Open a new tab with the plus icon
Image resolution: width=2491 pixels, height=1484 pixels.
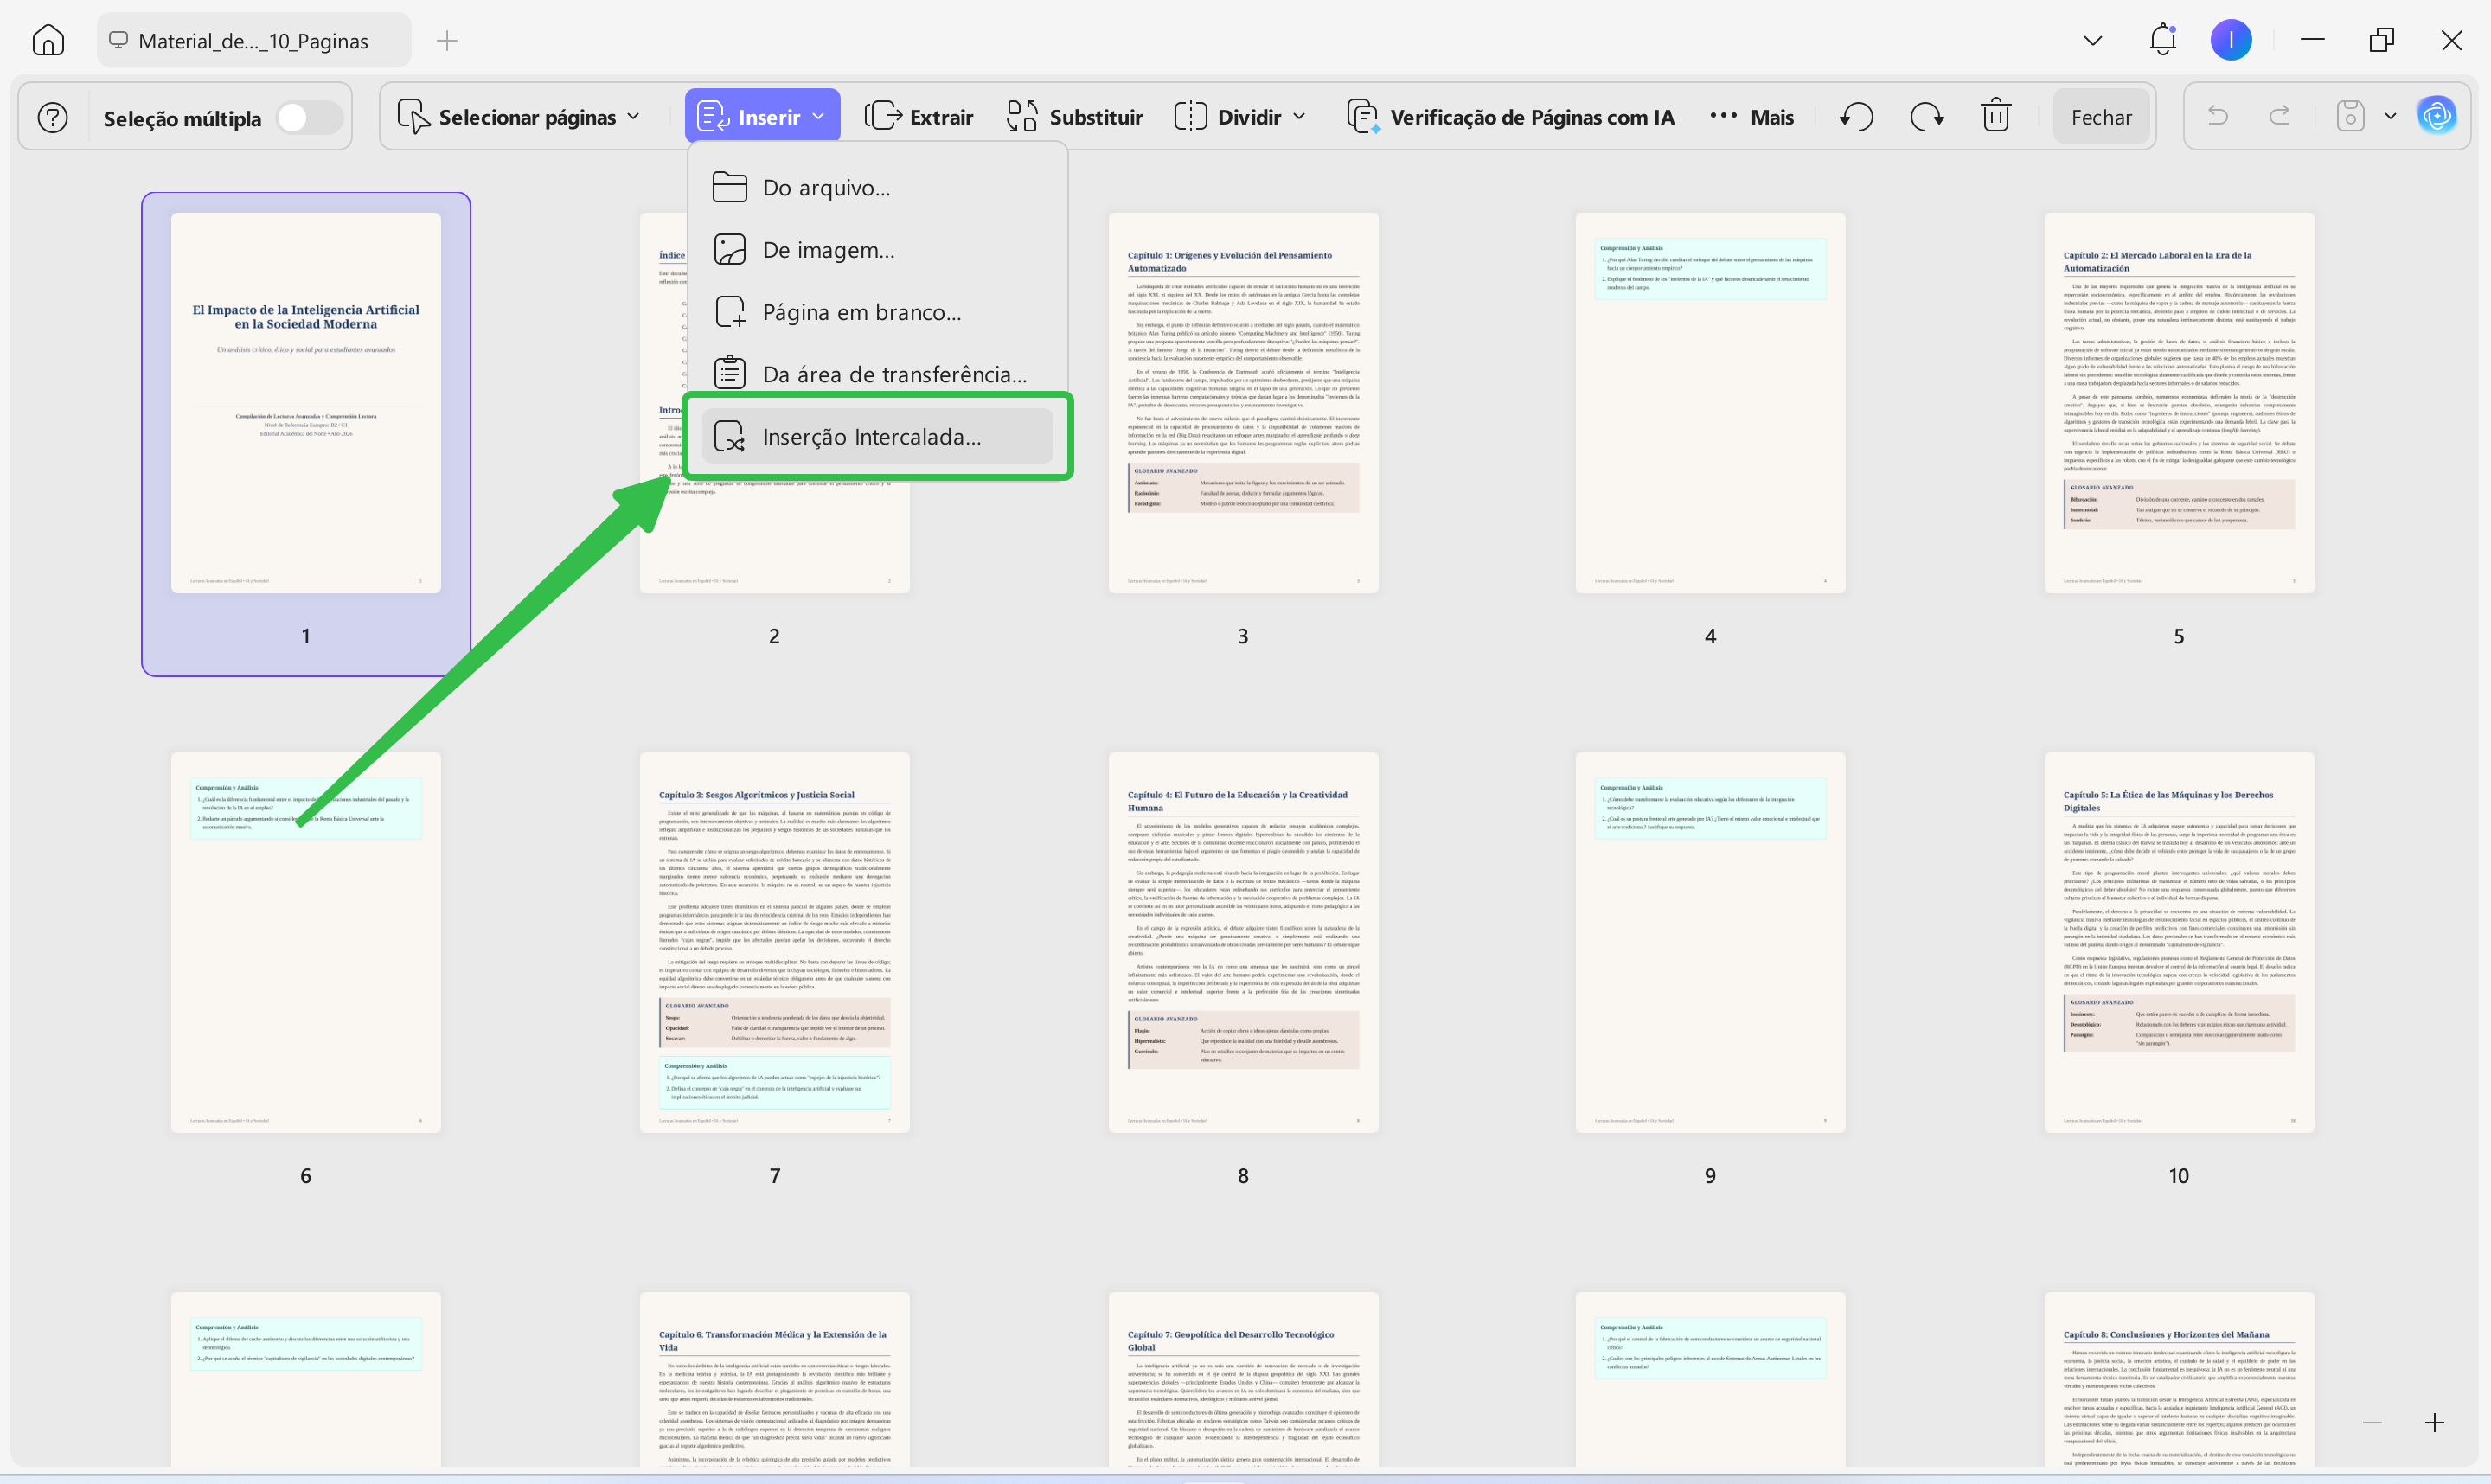click(447, 41)
